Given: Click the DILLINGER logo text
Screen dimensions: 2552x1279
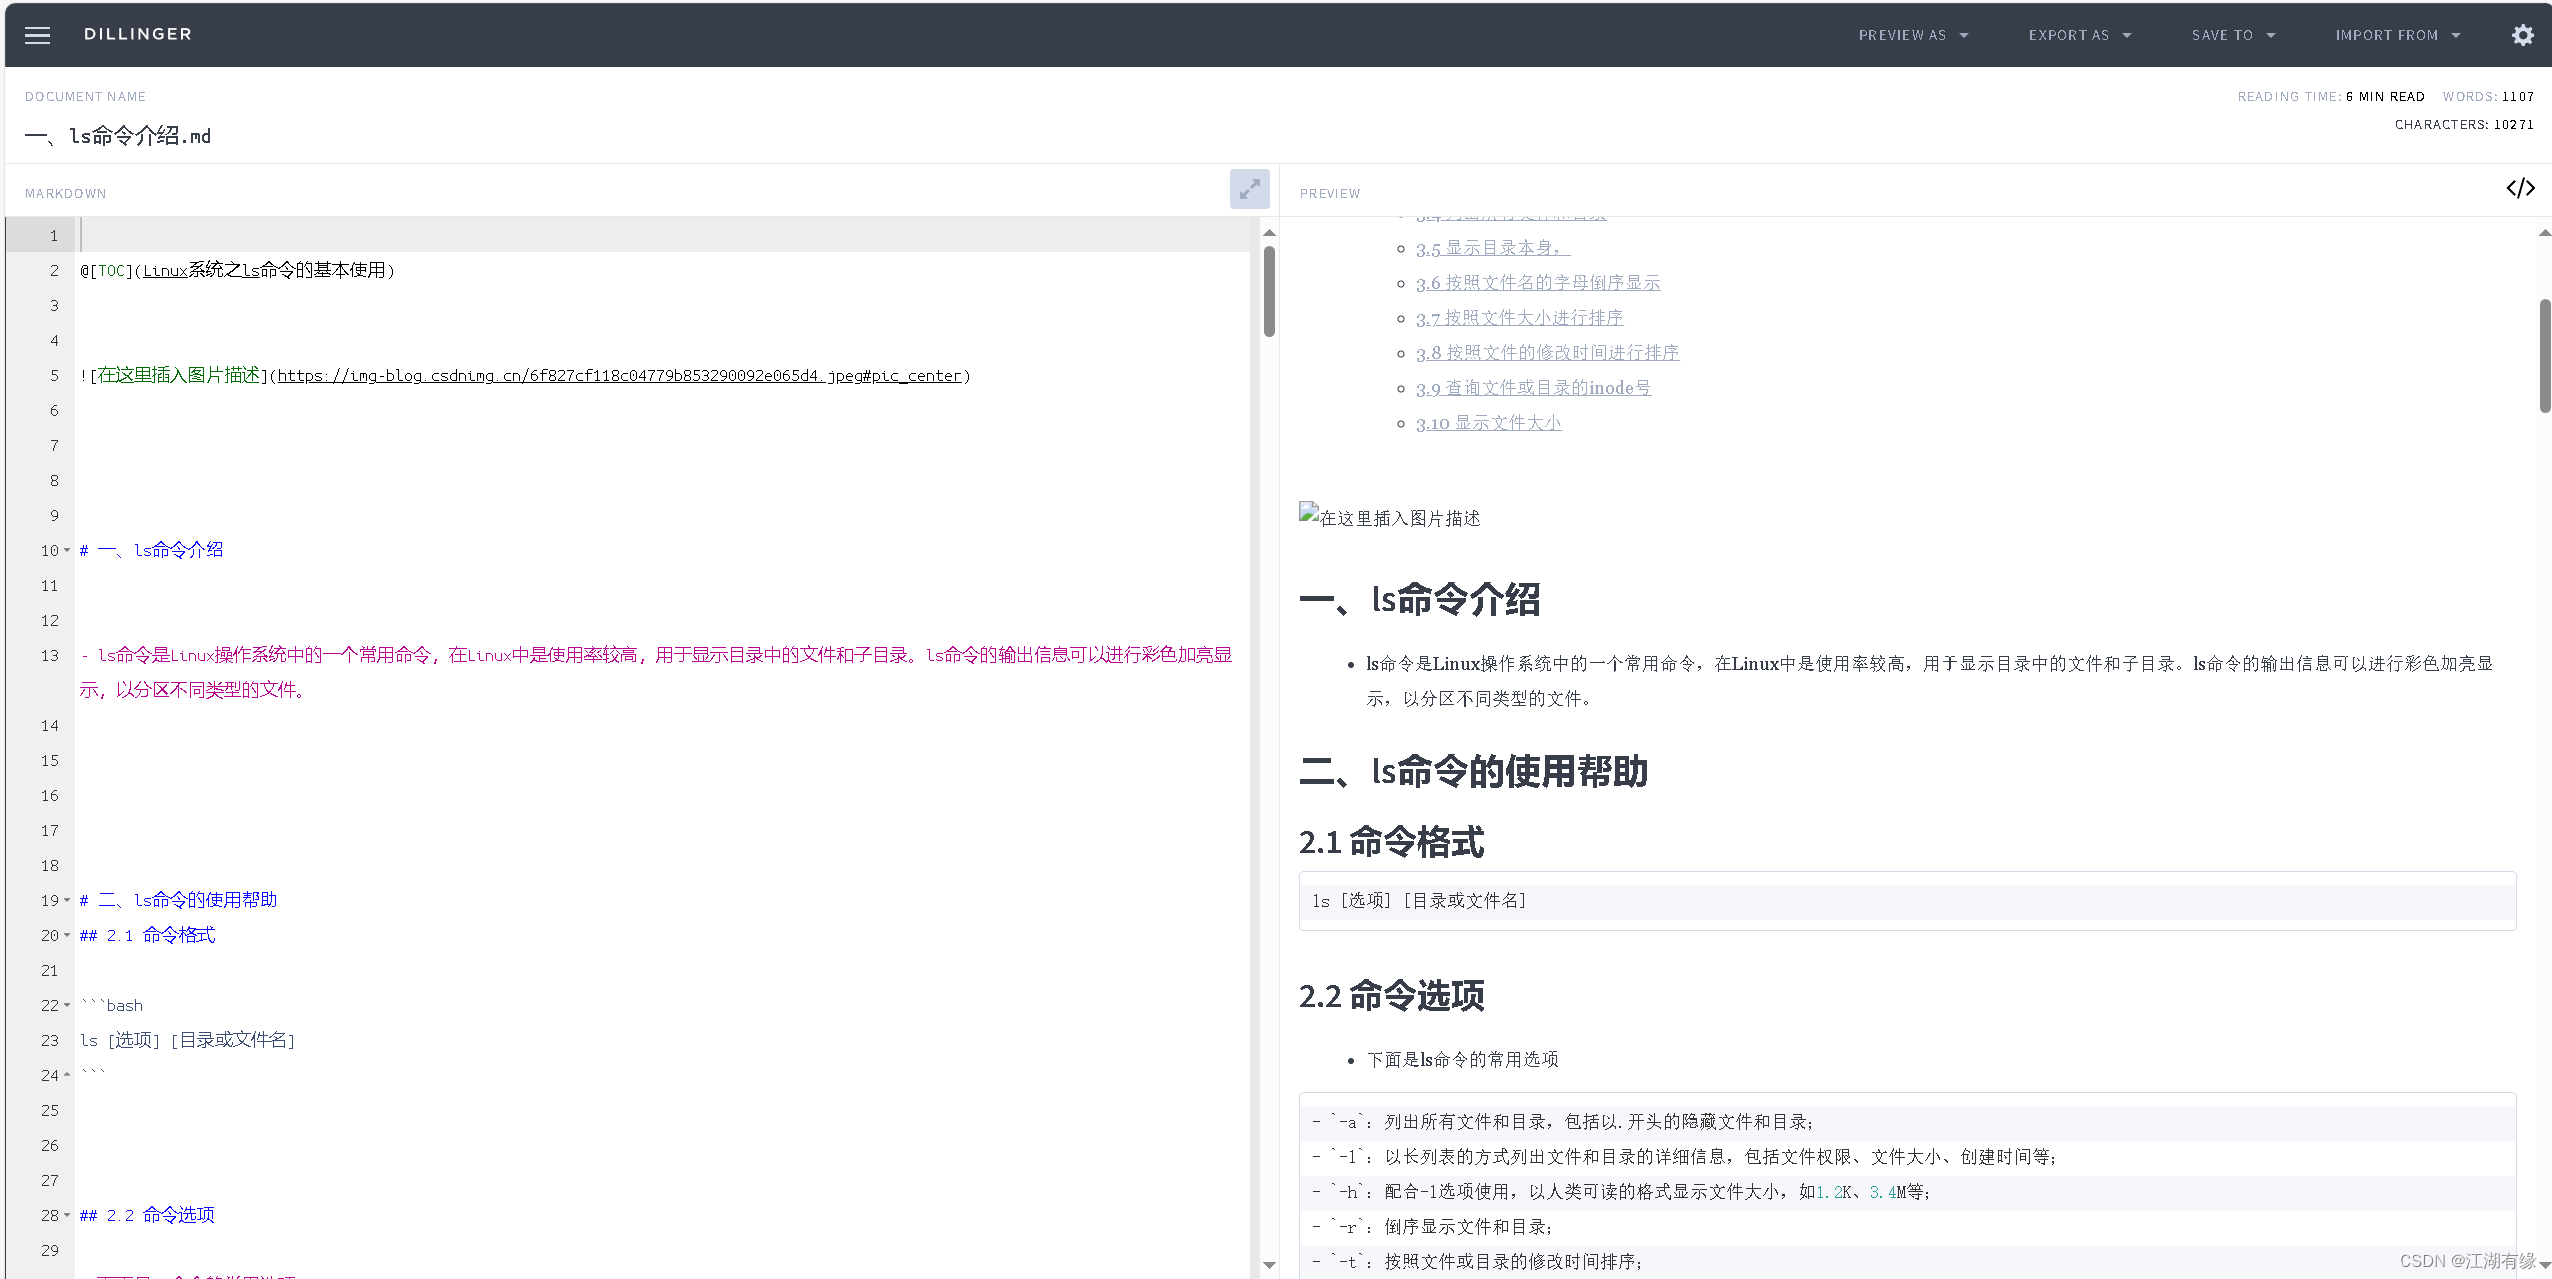Looking at the screenshot, I should [x=138, y=34].
